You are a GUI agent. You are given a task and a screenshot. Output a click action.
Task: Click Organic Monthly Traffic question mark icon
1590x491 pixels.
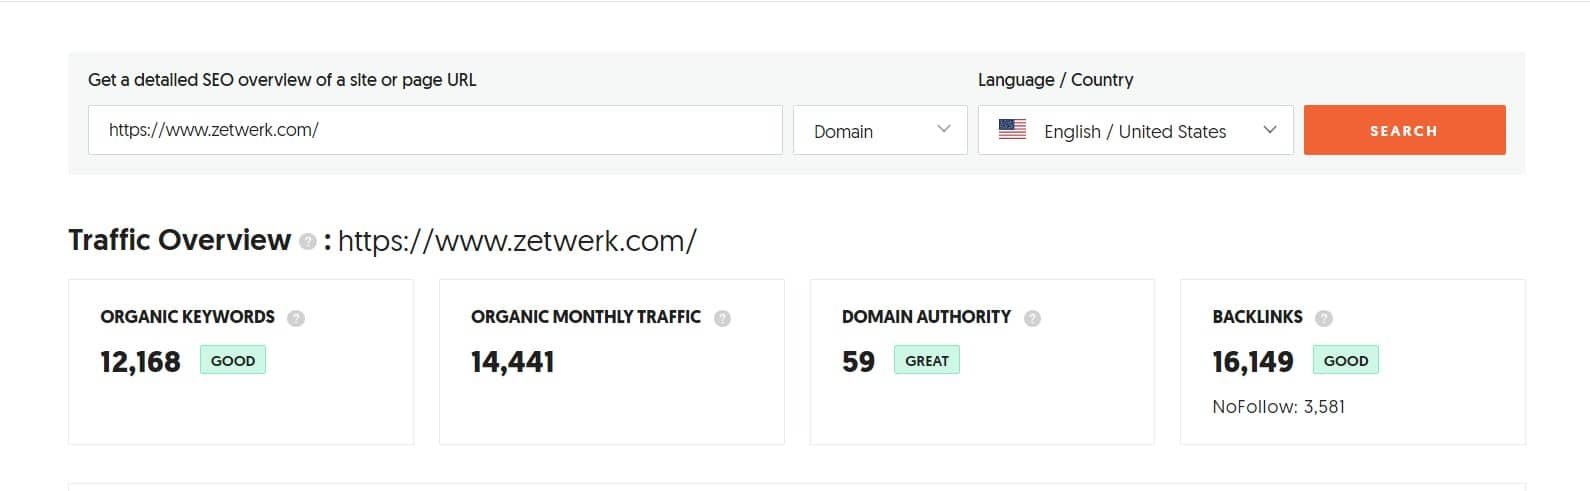(722, 318)
